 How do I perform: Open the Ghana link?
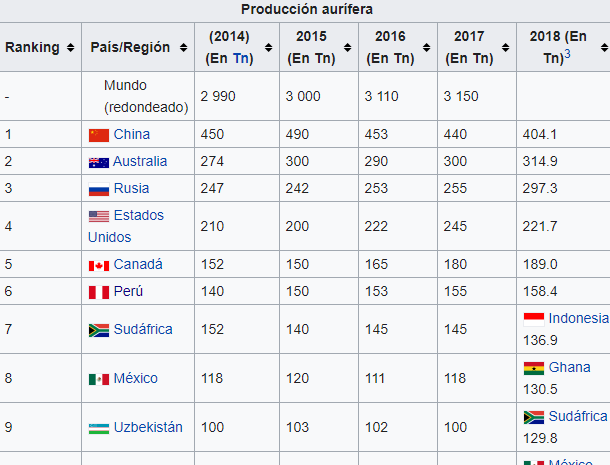[x=570, y=368]
